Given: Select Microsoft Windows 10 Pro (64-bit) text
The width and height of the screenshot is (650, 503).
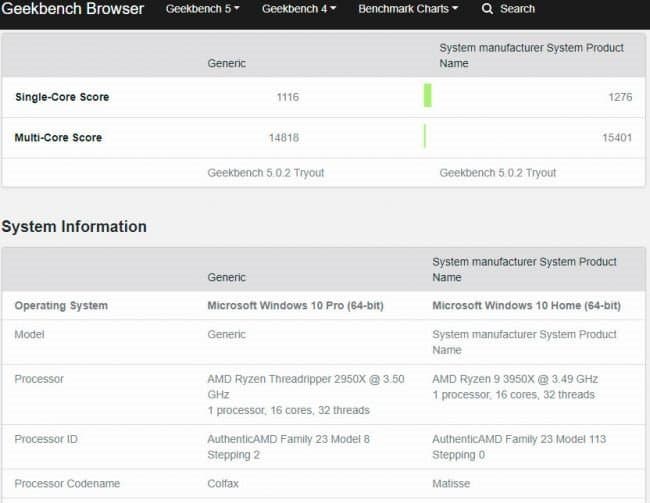Looking at the screenshot, I should (296, 306).
